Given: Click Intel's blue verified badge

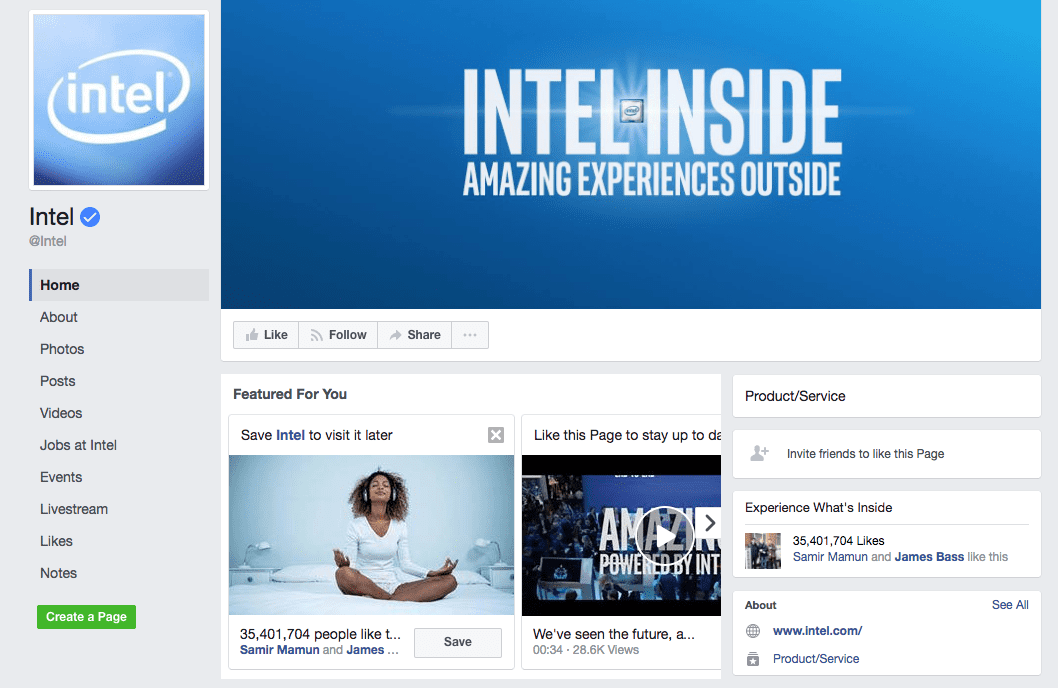Looking at the screenshot, I should 90,216.
